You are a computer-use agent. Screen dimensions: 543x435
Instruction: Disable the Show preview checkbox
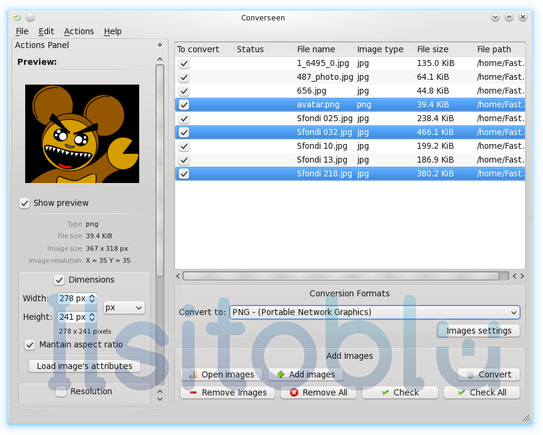pyautogui.click(x=24, y=203)
